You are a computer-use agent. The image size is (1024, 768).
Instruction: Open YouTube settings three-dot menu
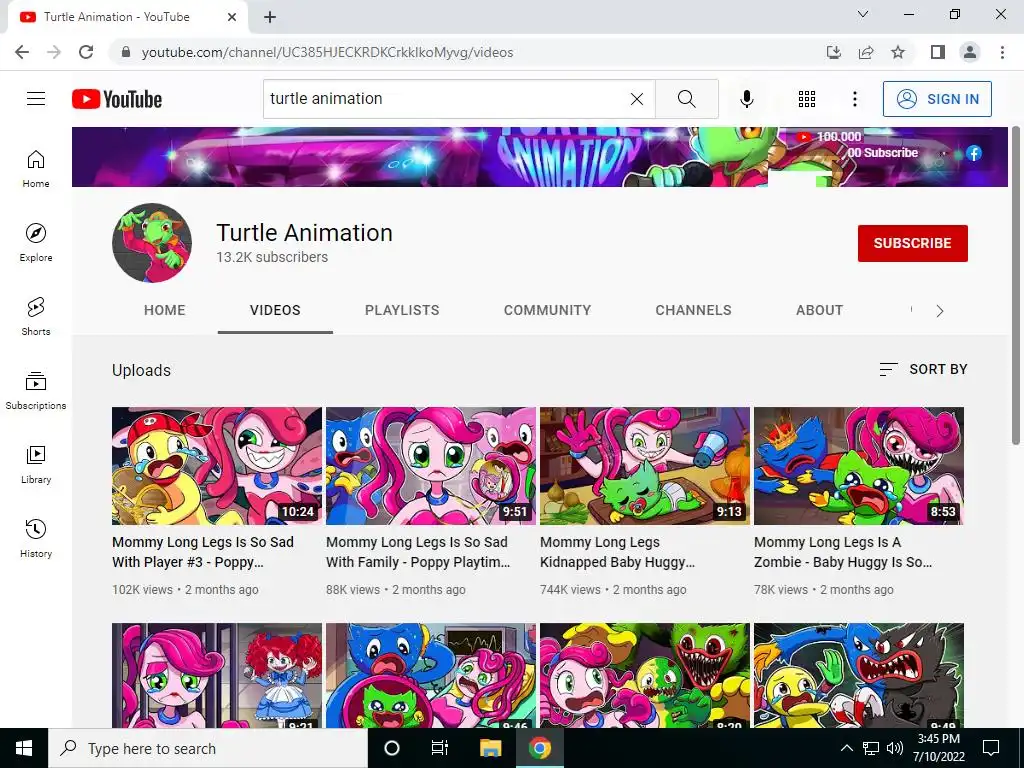tap(854, 99)
